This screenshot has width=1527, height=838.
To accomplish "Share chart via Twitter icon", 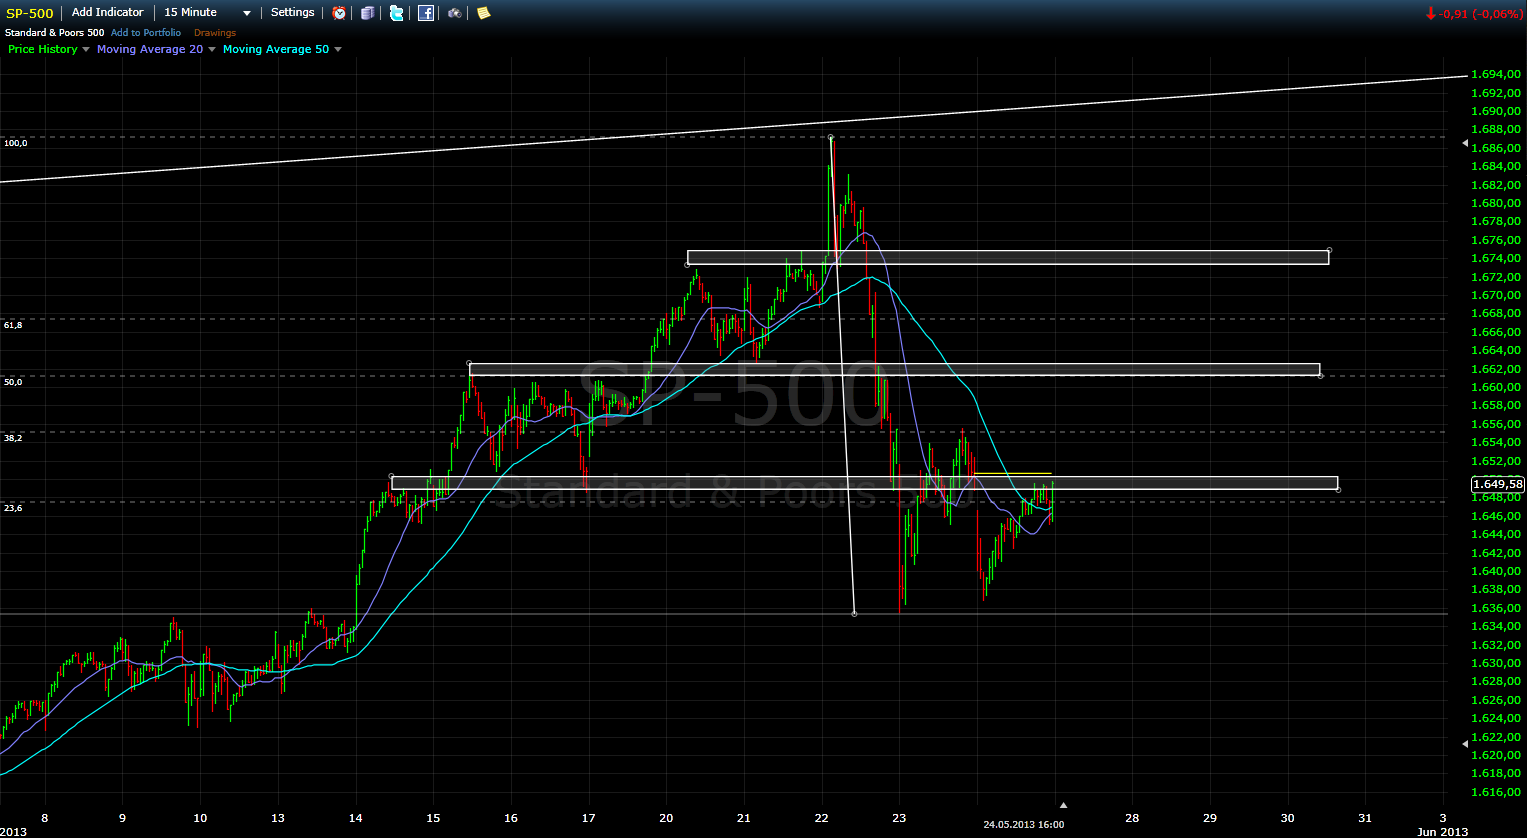I will coord(397,13).
